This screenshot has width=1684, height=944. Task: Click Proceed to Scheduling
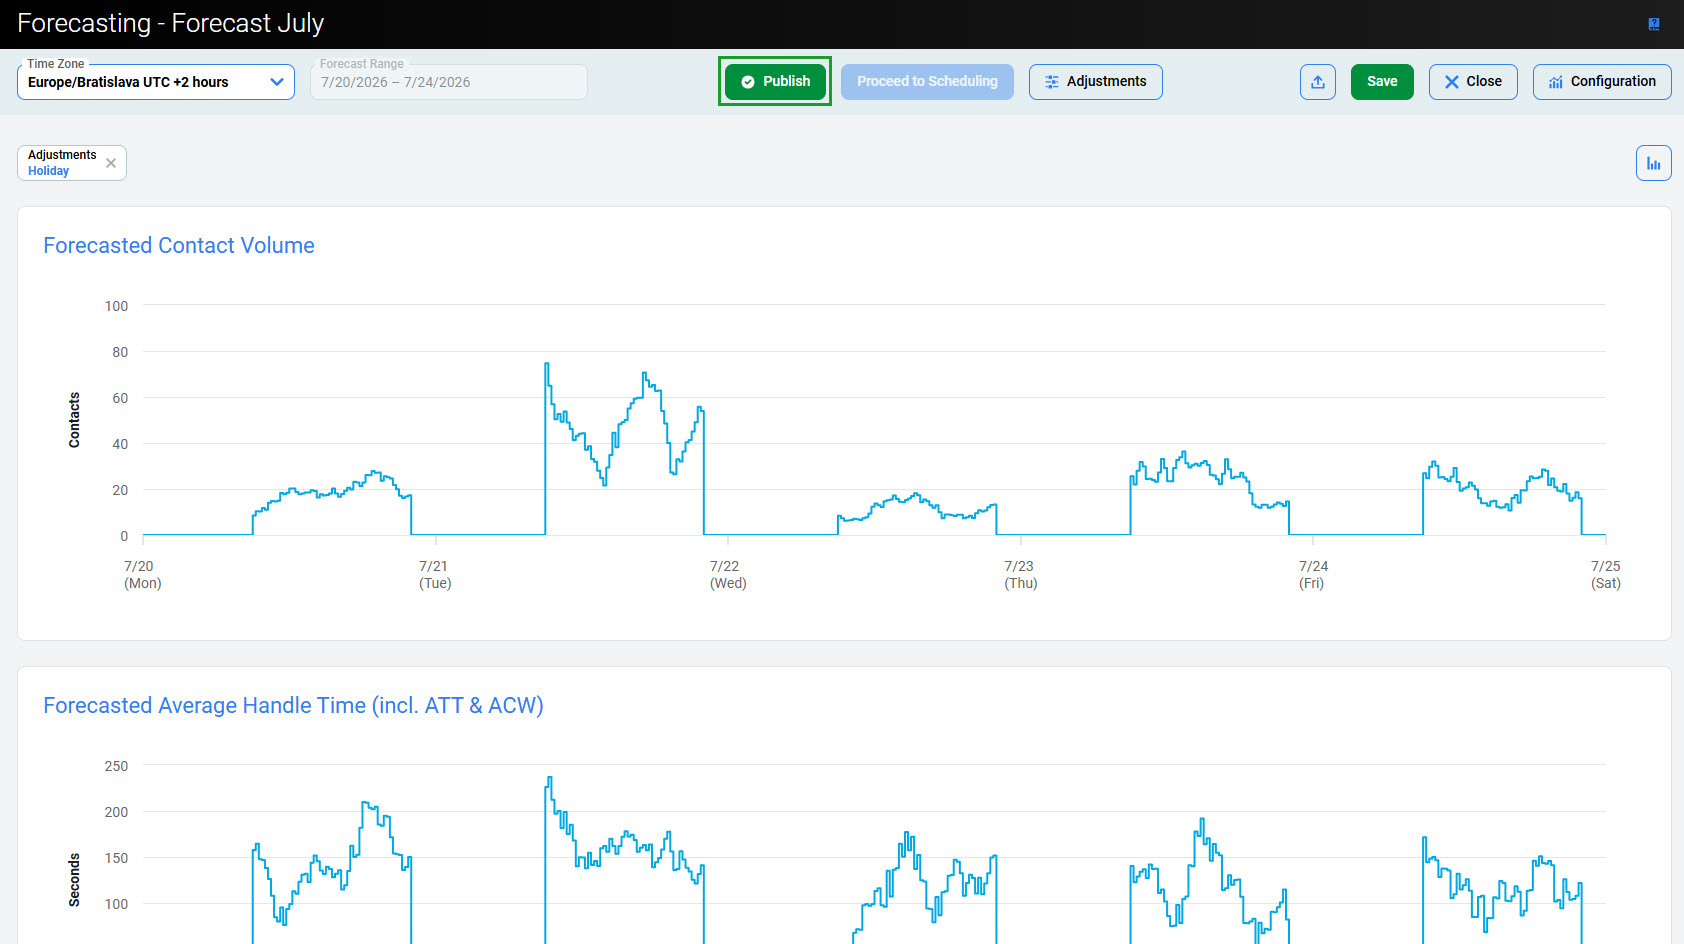tap(927, 81)
